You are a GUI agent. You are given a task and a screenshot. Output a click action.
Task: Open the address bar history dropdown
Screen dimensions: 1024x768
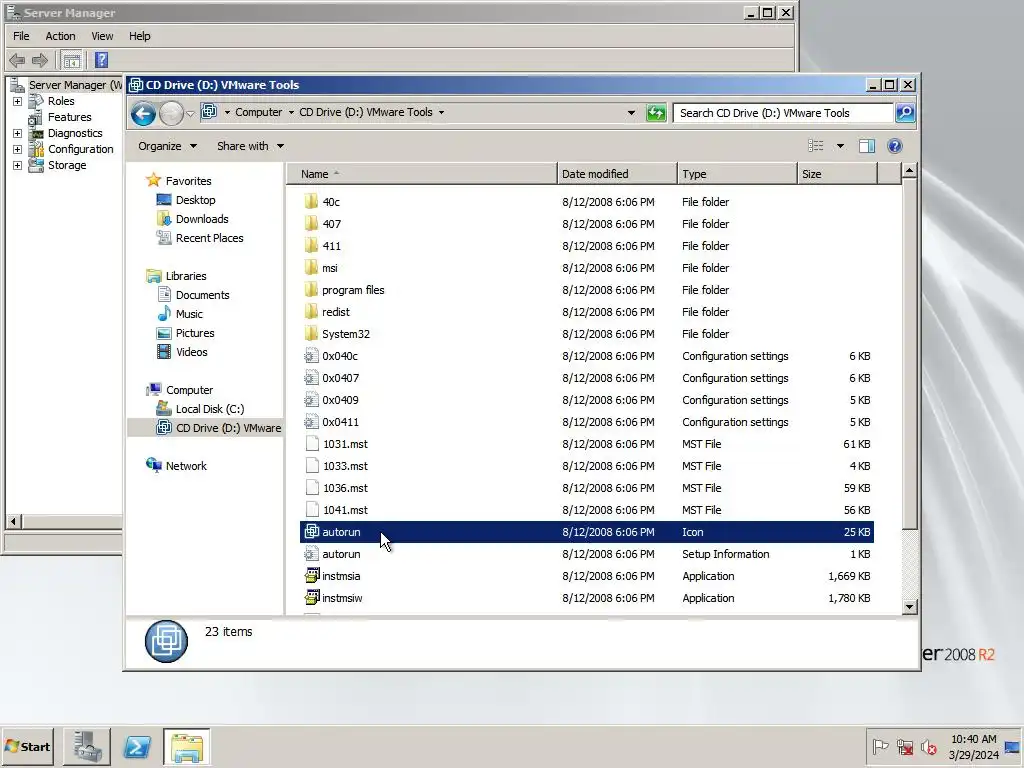pos(631,113)
